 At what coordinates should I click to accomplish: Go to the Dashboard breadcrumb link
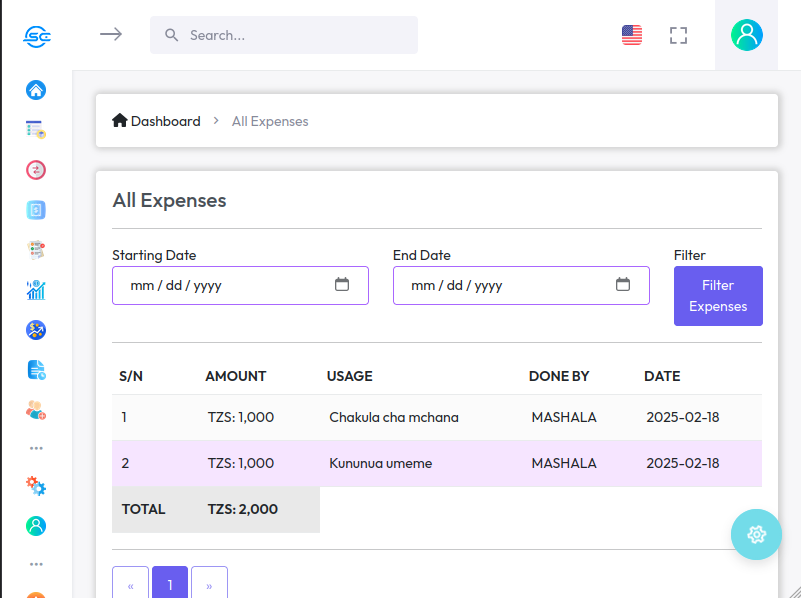pos(156,121)
